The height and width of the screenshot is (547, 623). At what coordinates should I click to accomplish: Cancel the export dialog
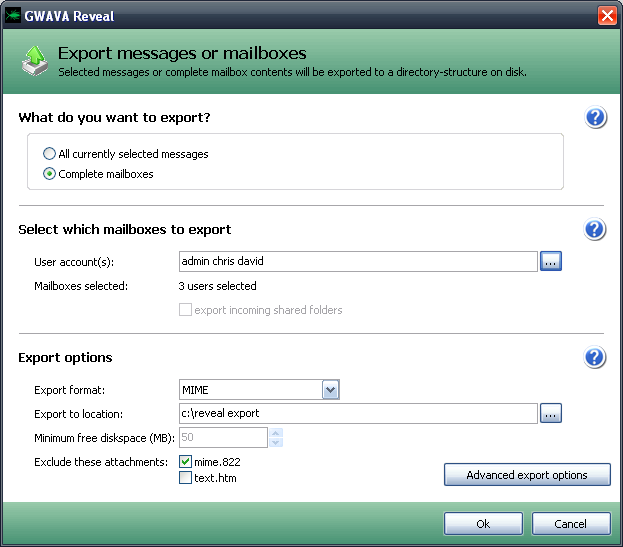coord(571,524)
